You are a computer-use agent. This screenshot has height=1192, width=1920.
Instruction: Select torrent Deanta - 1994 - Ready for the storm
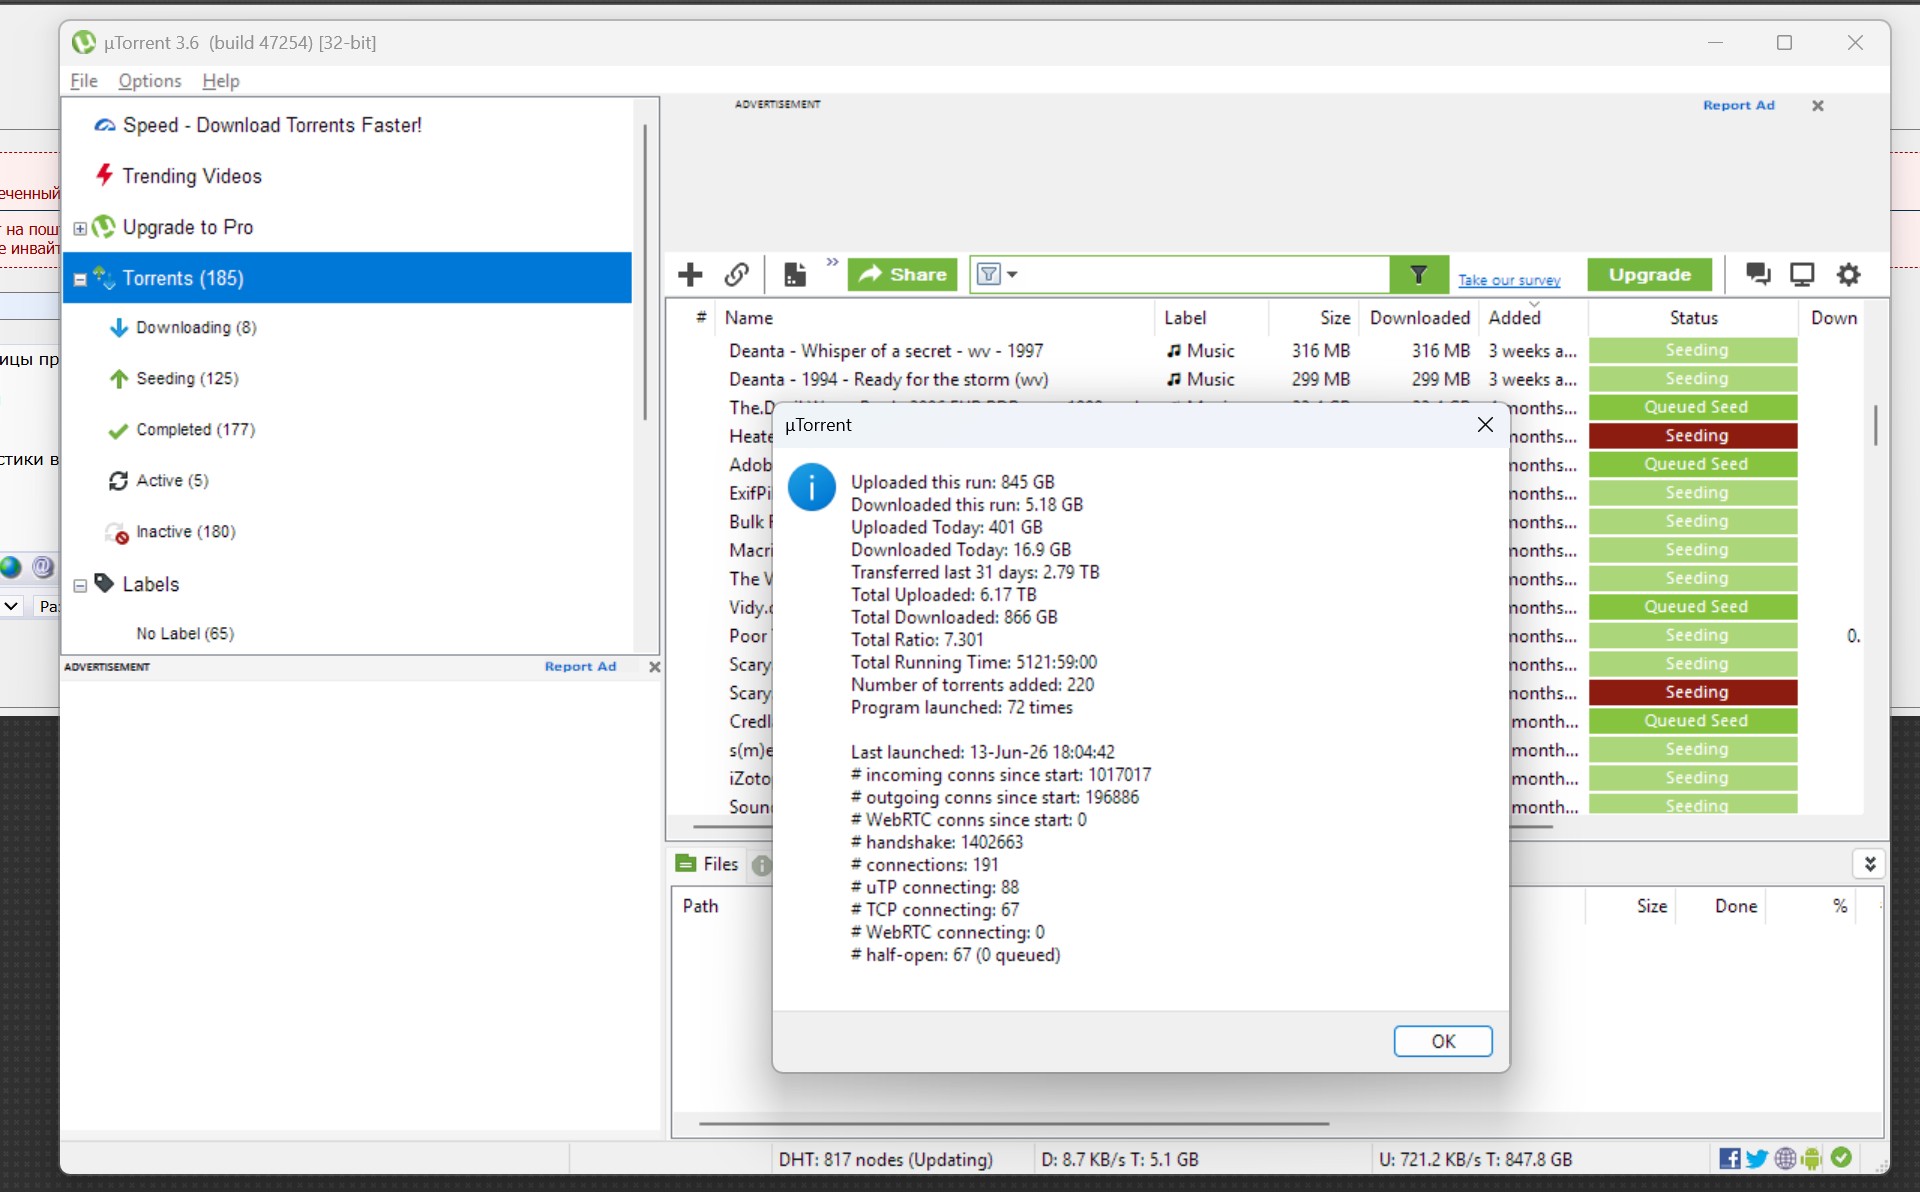coord(888,380)
